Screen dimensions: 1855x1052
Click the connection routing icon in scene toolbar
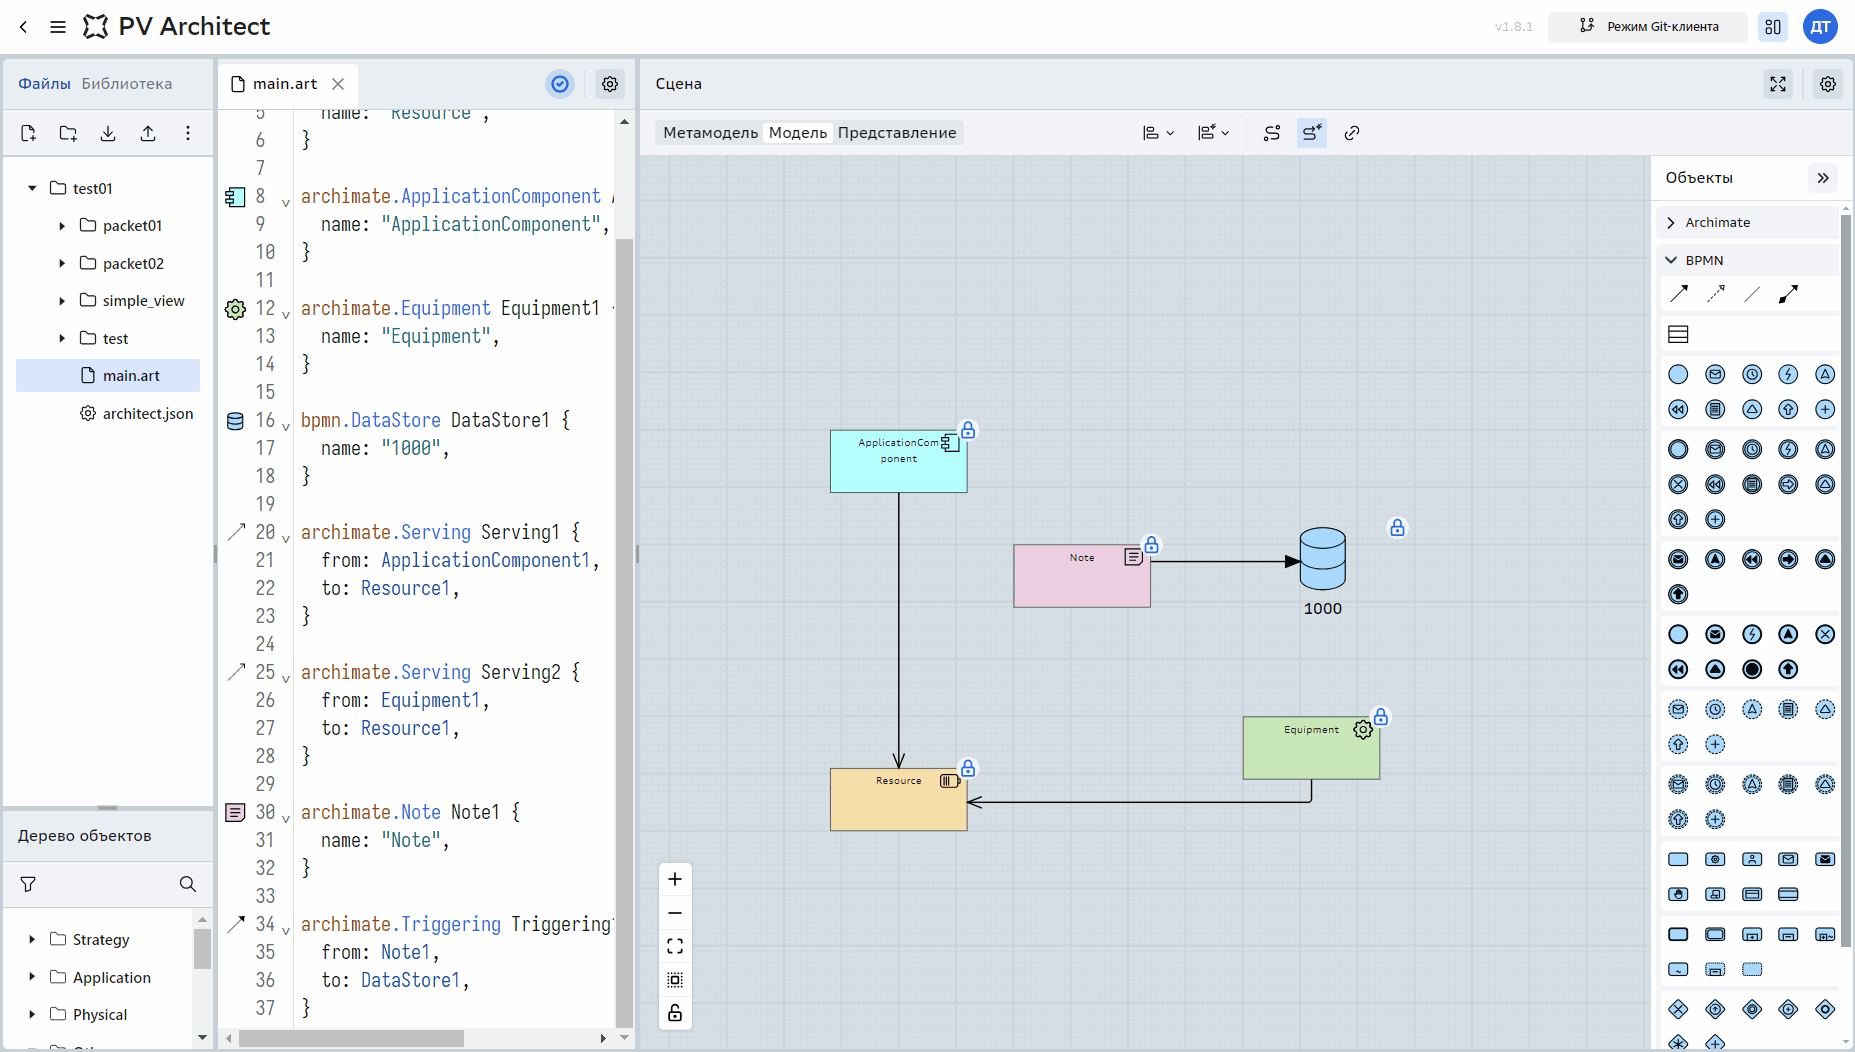click(1272, 133)
